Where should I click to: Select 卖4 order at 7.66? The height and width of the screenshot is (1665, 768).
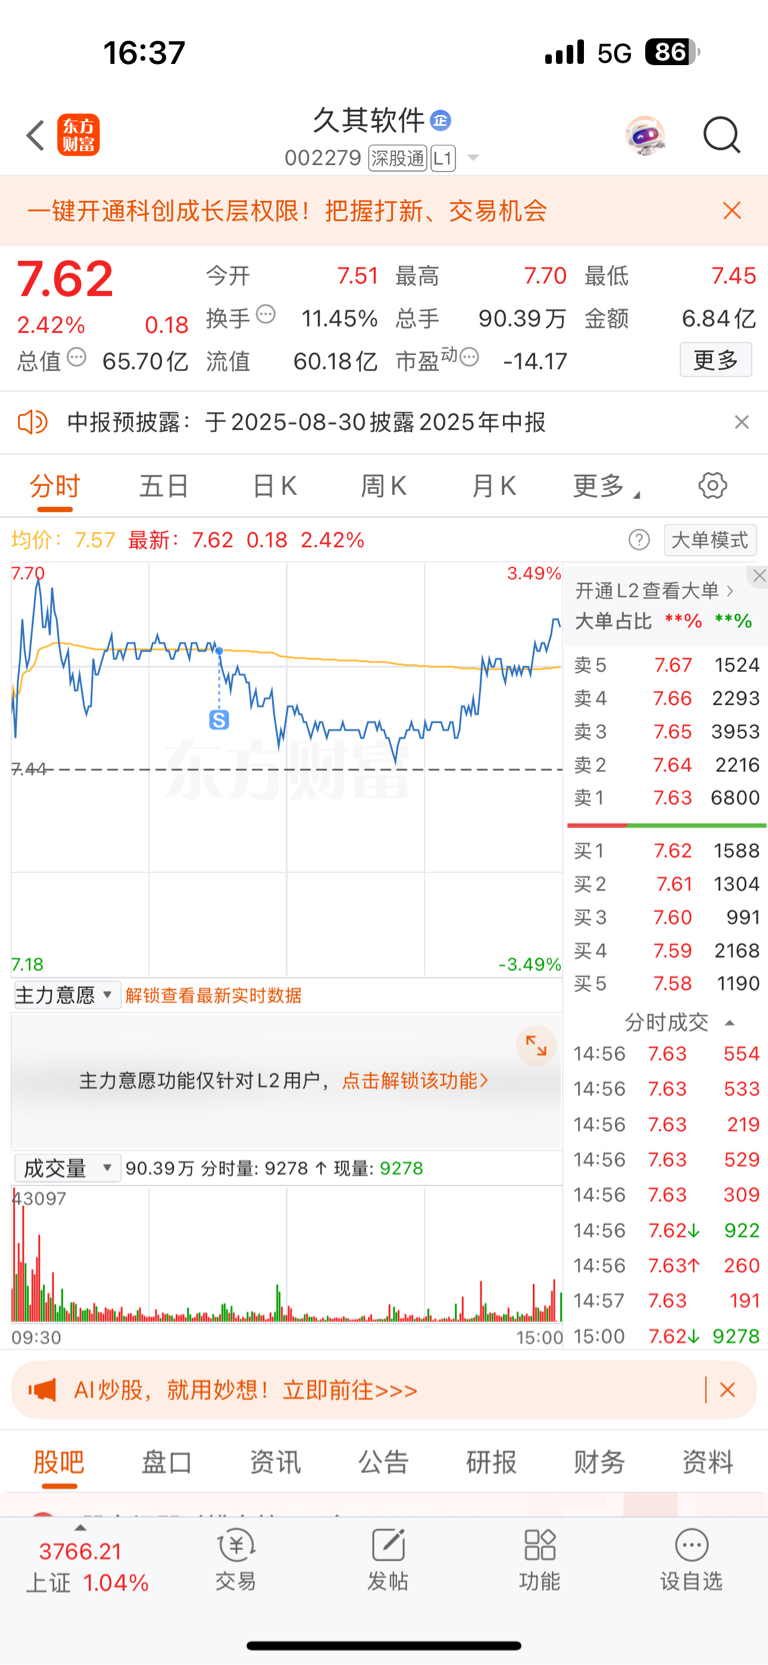coord(666,698)
